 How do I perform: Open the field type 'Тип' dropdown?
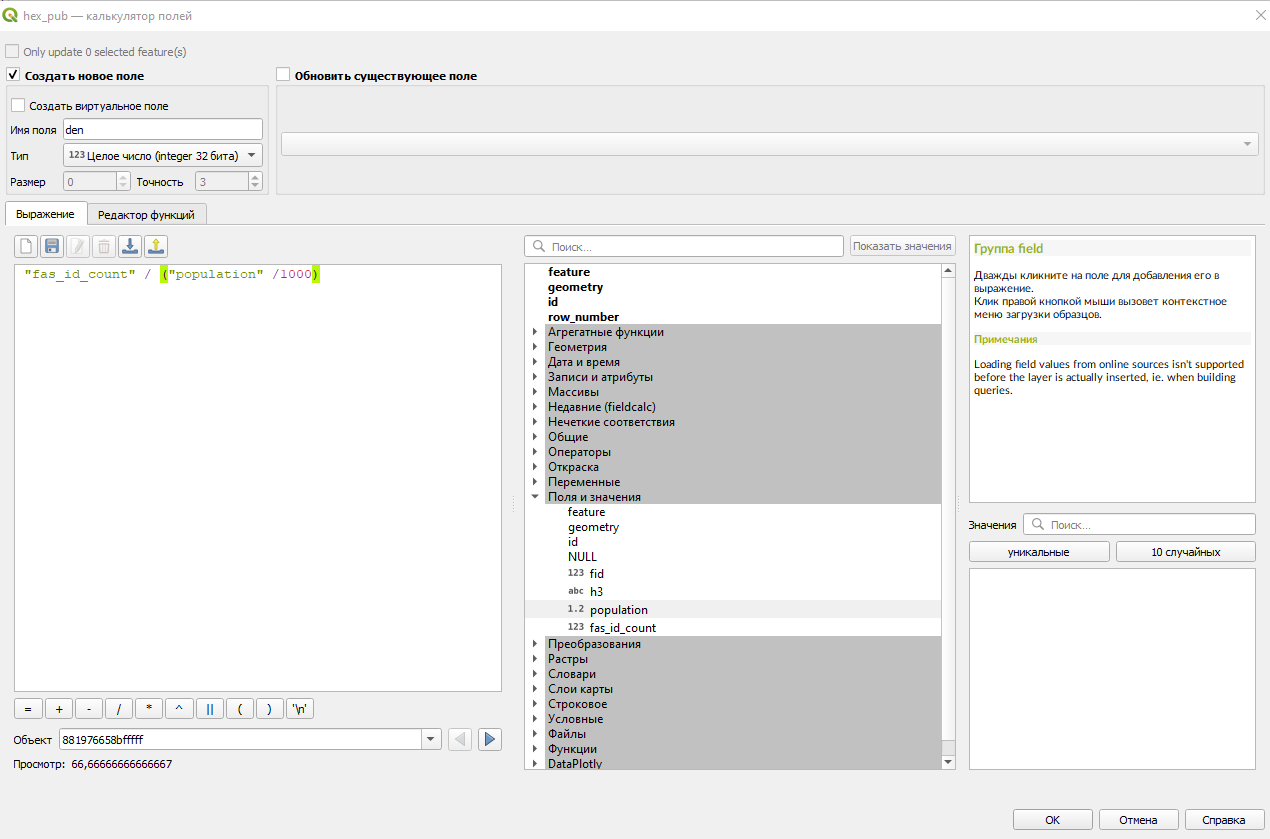tap(163, 155)
